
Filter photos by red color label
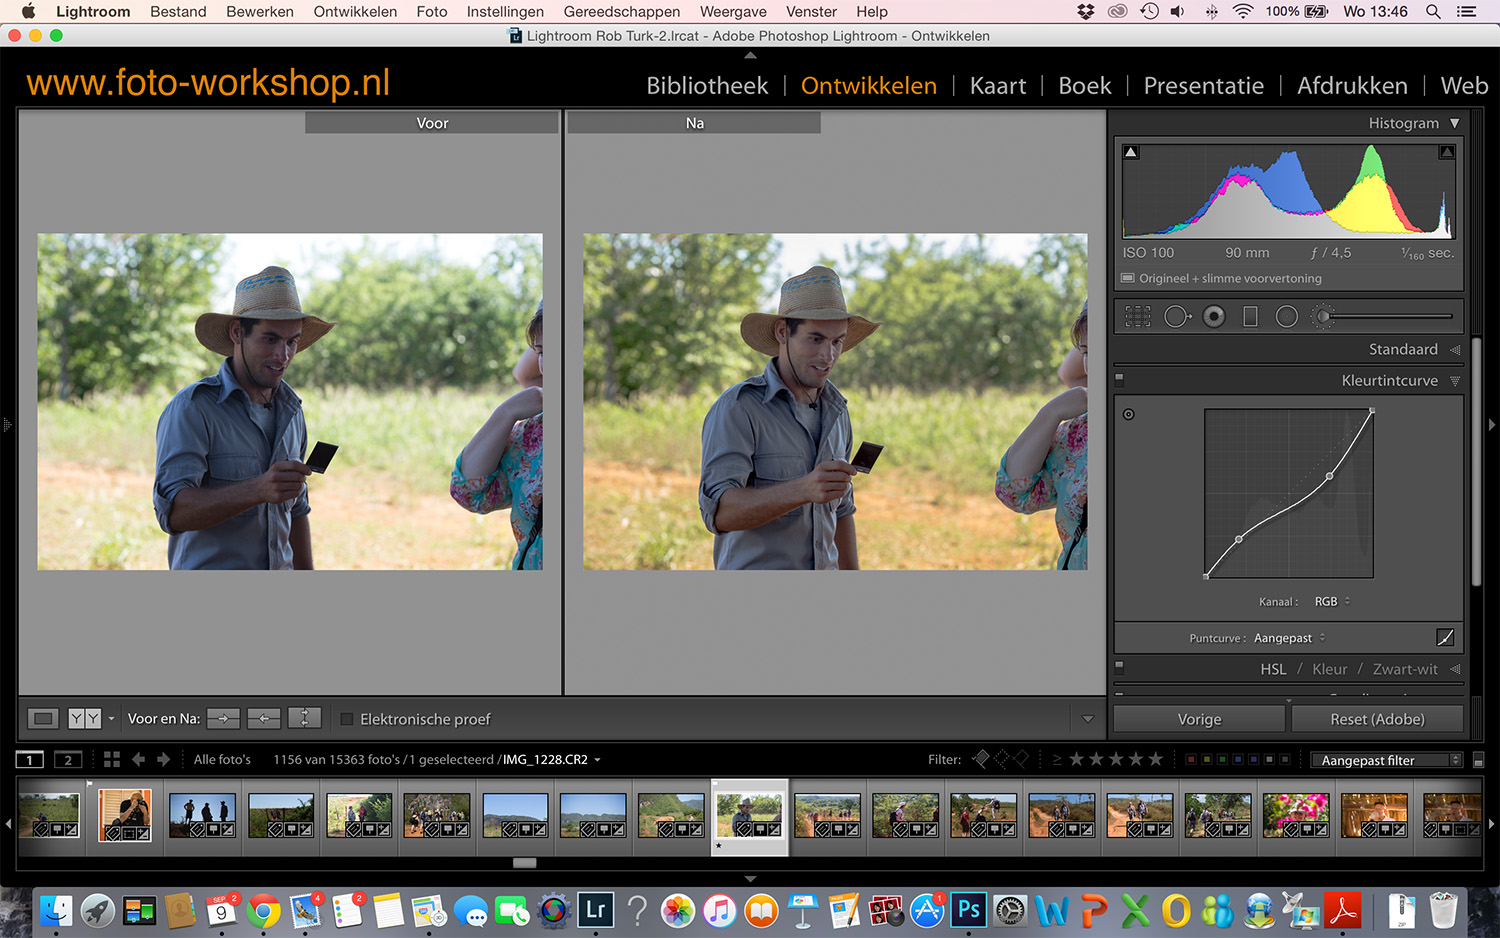click(1191, 760)
